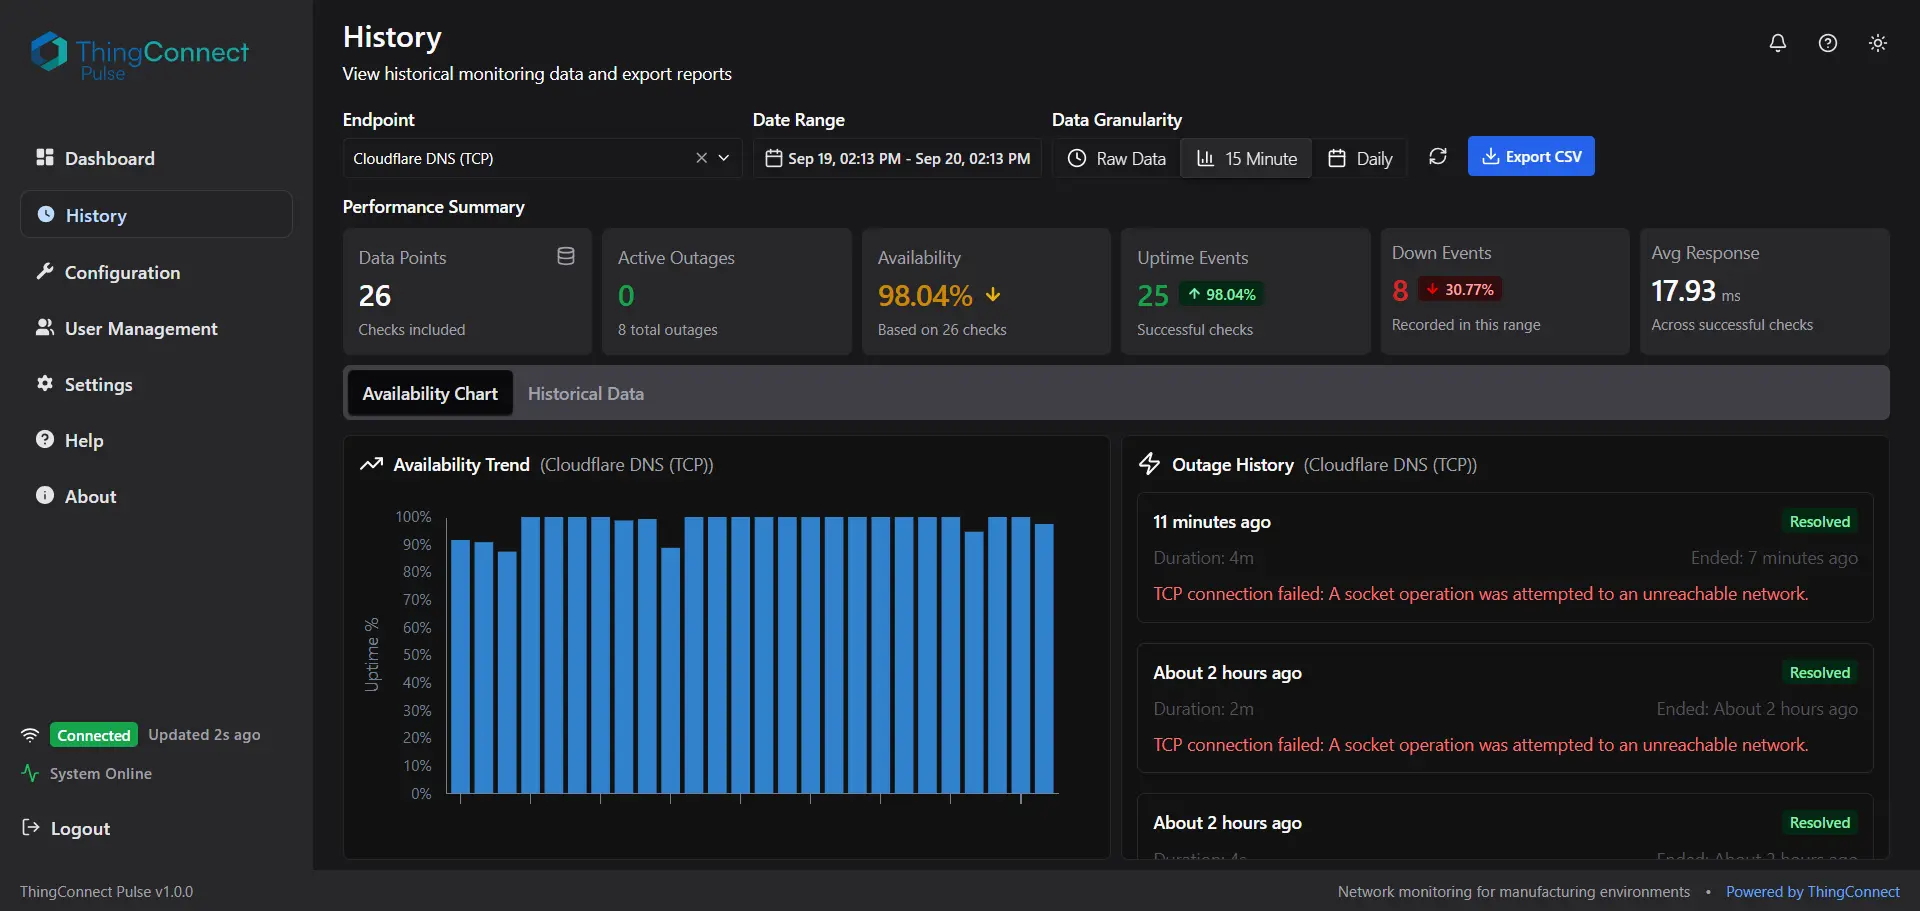Go to Configuration in sidebar

(x=122, y=273)
